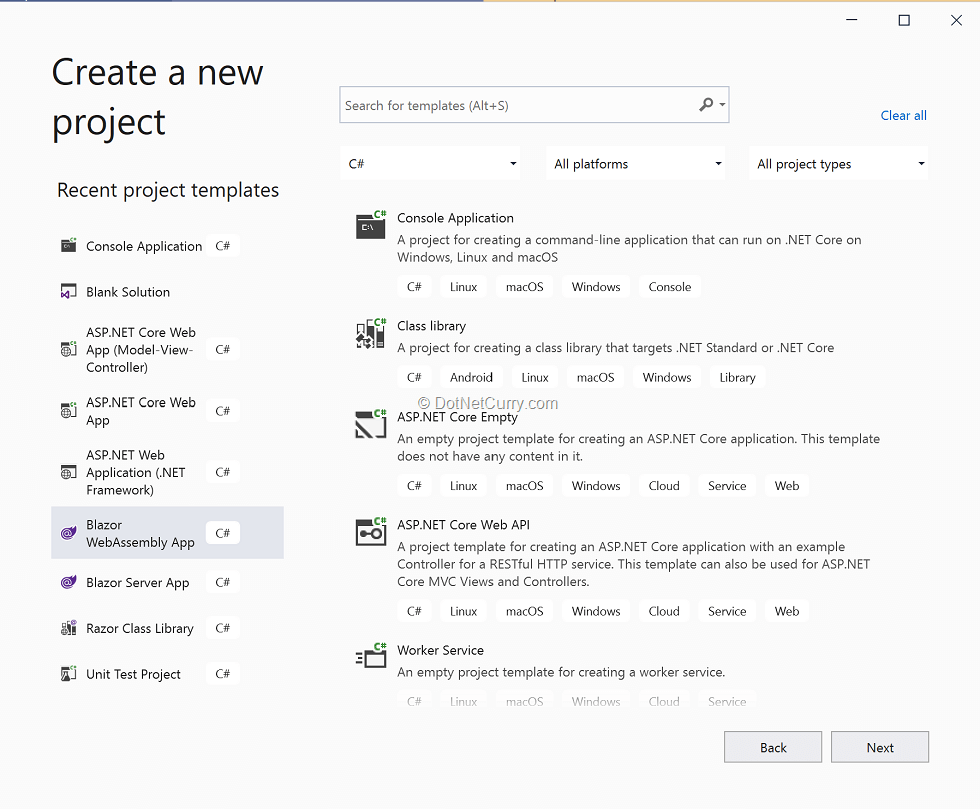Open the C# language filter dropdown
Screen dimensions: 980x809
click(430, 164)
